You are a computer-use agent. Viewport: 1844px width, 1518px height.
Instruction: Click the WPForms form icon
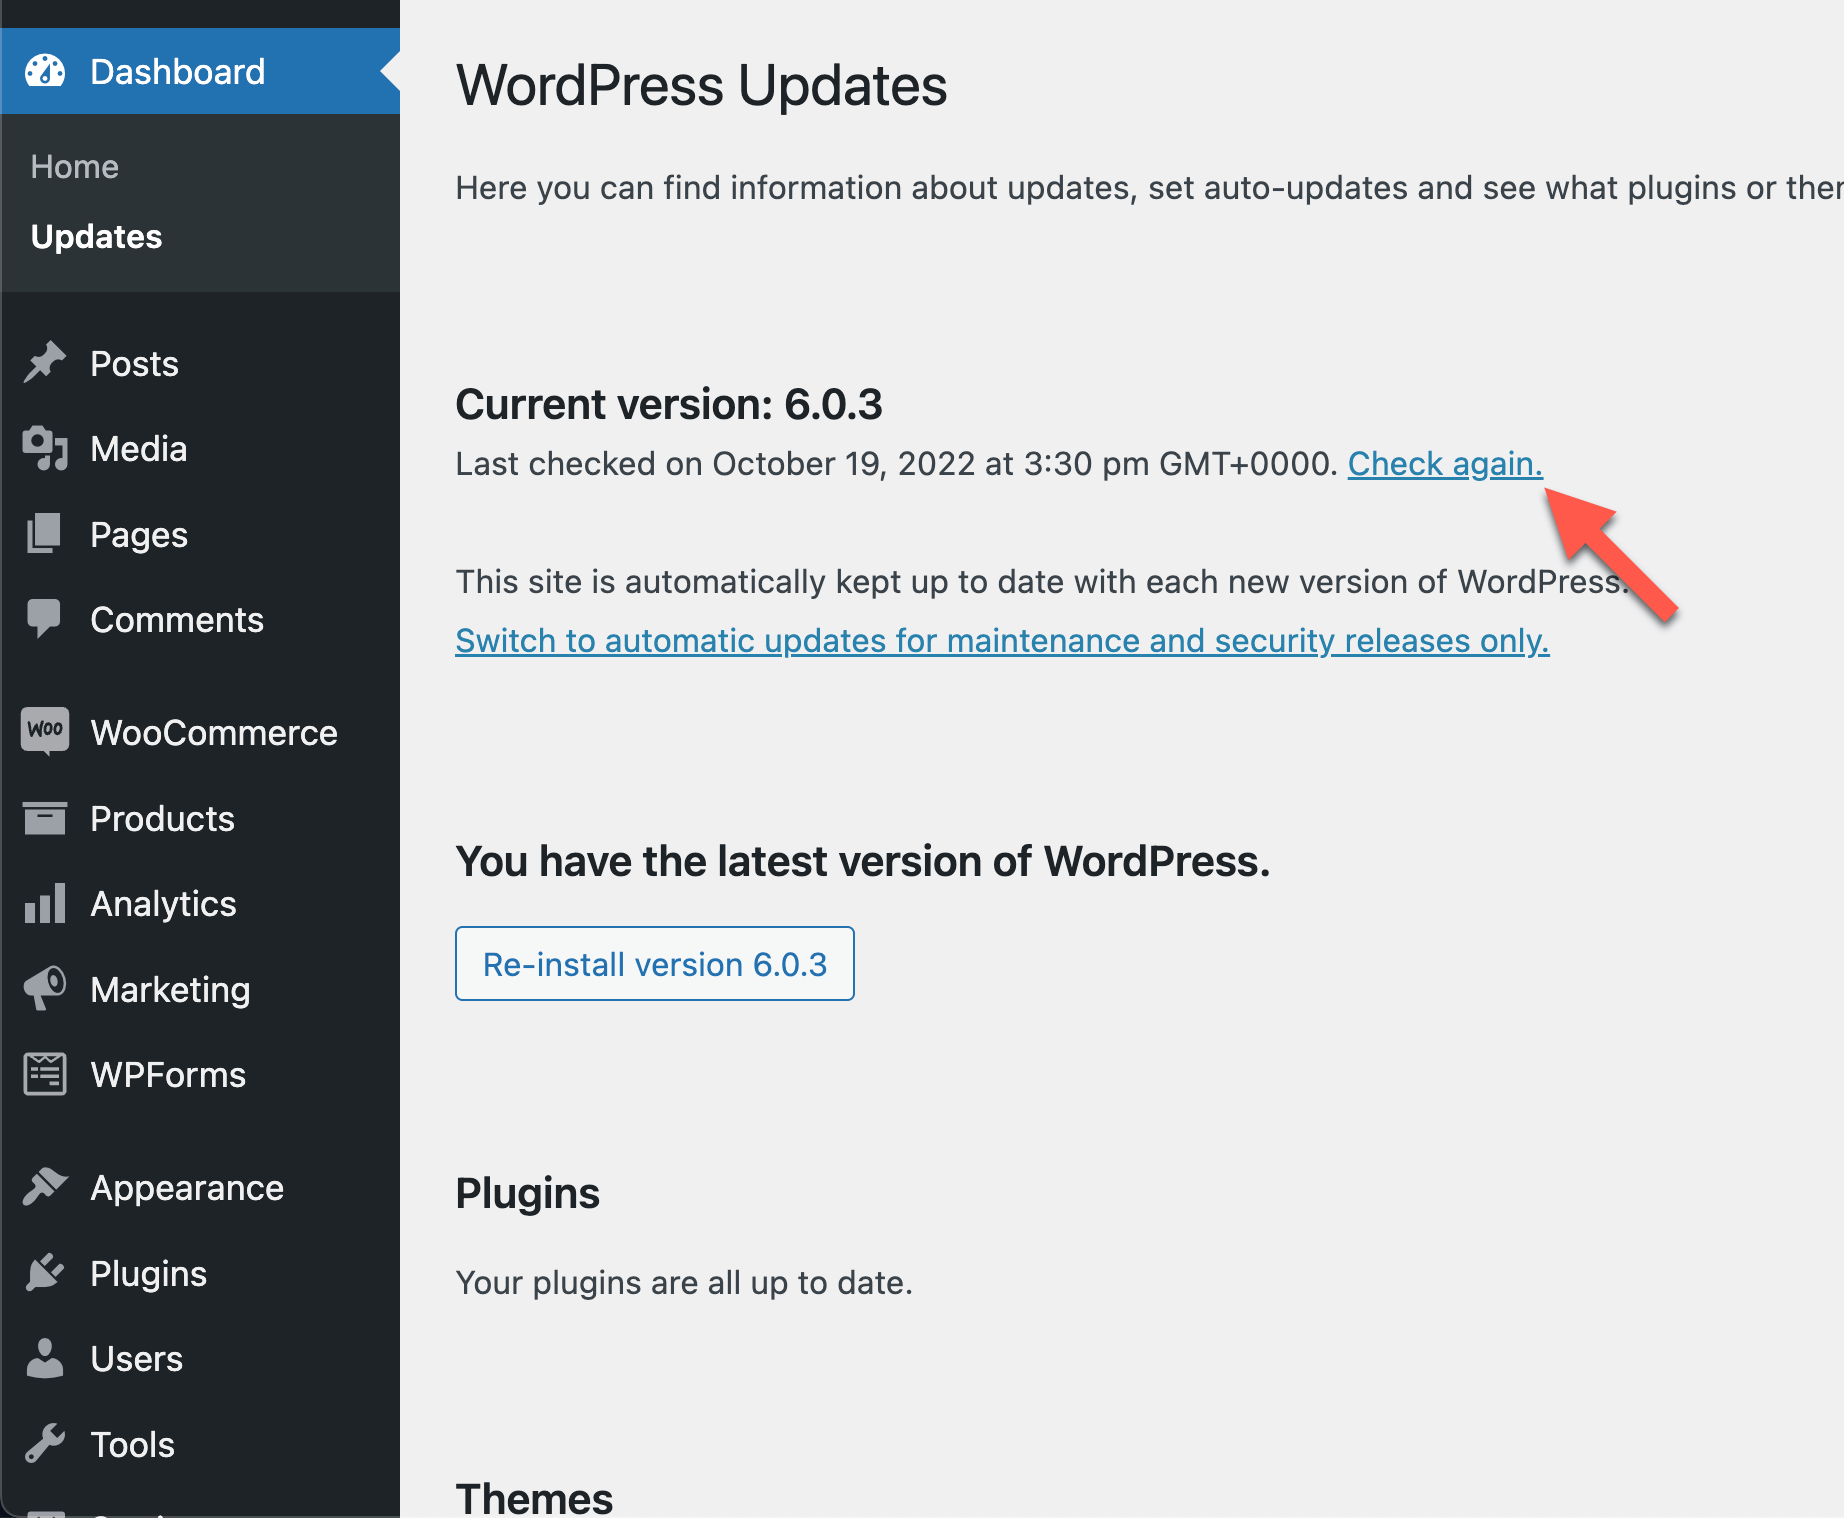click(x=45, y=1074)
